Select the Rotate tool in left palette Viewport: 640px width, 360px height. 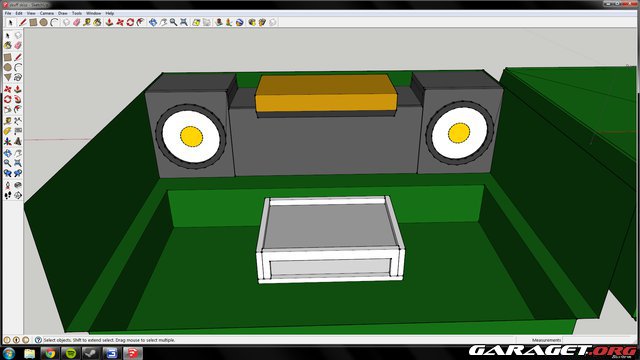(x=7, y=99)
